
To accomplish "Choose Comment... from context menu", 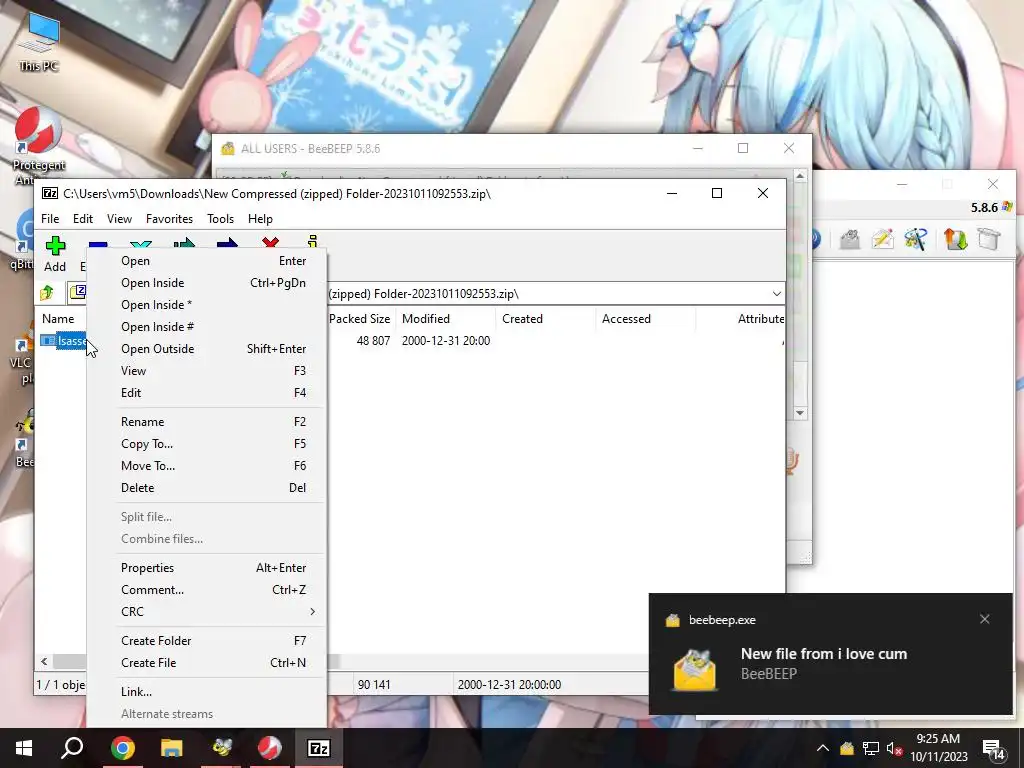I will (206, 590).
